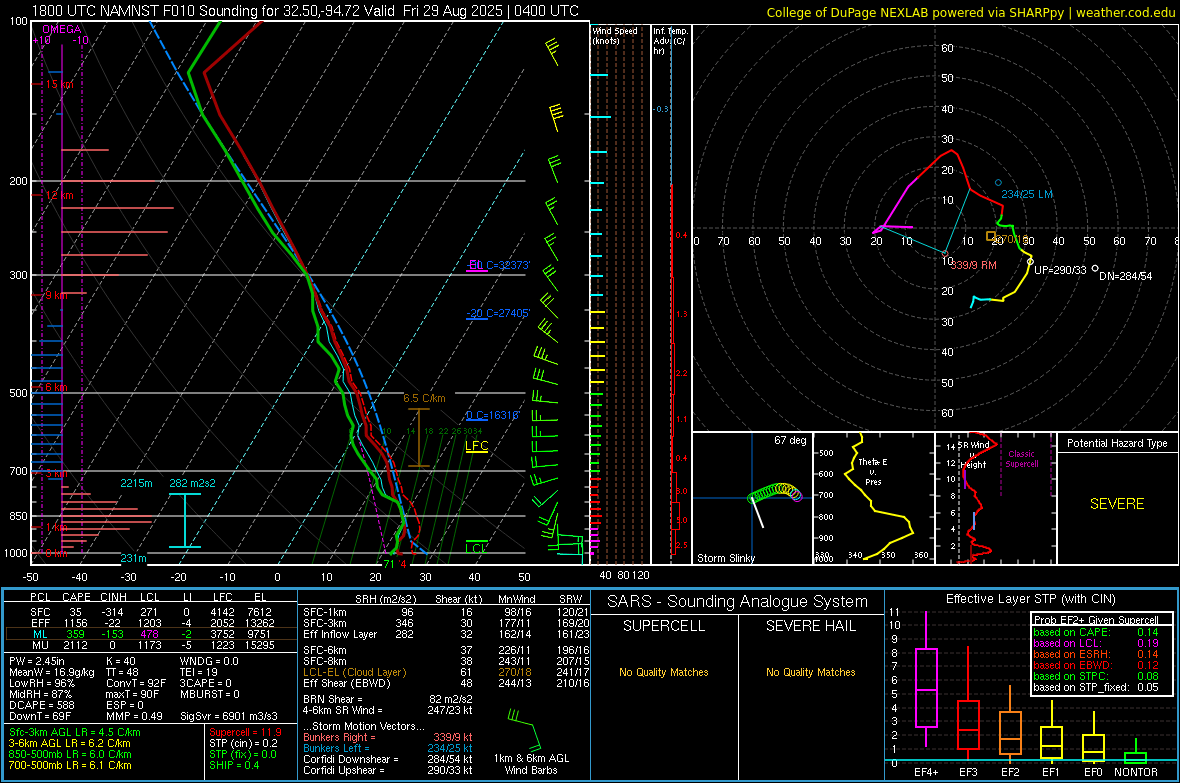This screenshot has height=783, width=1180.
Task: Click the green LCL label on skew-T
Action: [475, 548]
